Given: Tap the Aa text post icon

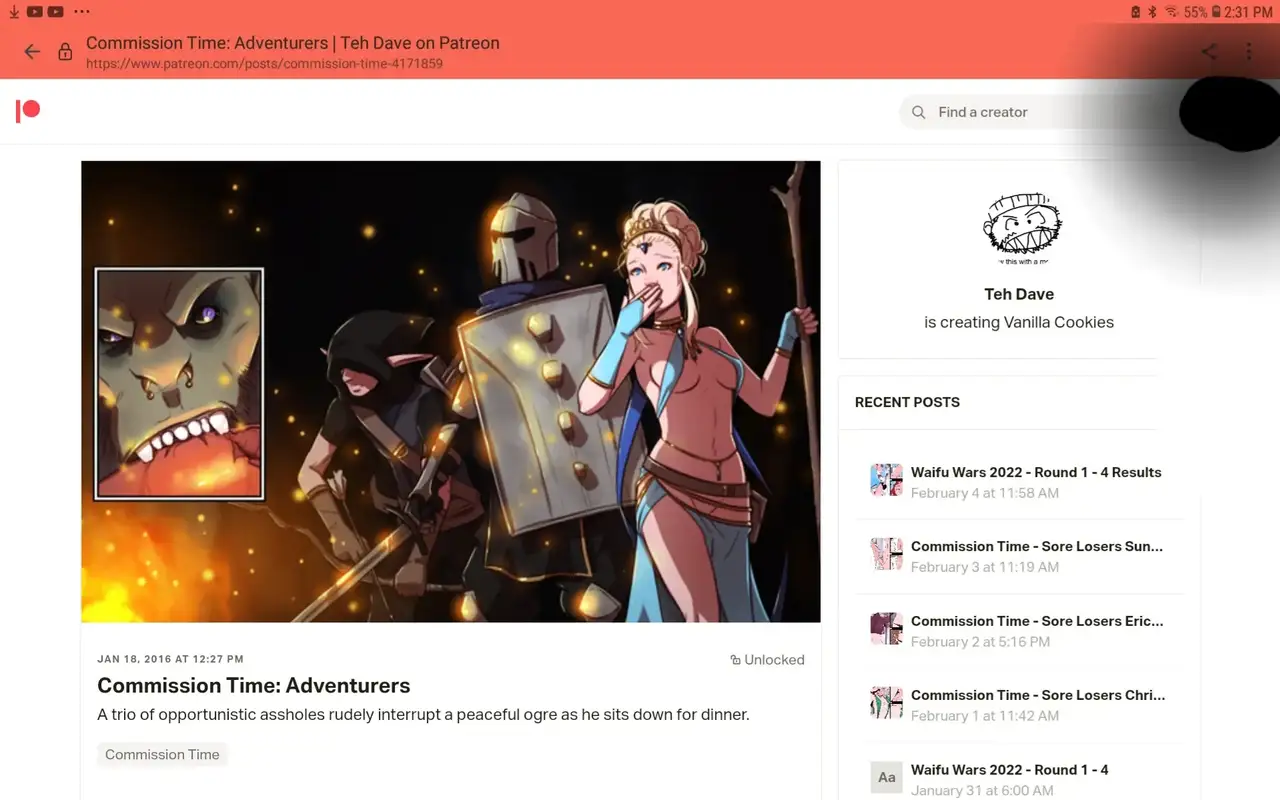Looking at the screenshot, I should point(886,777).
